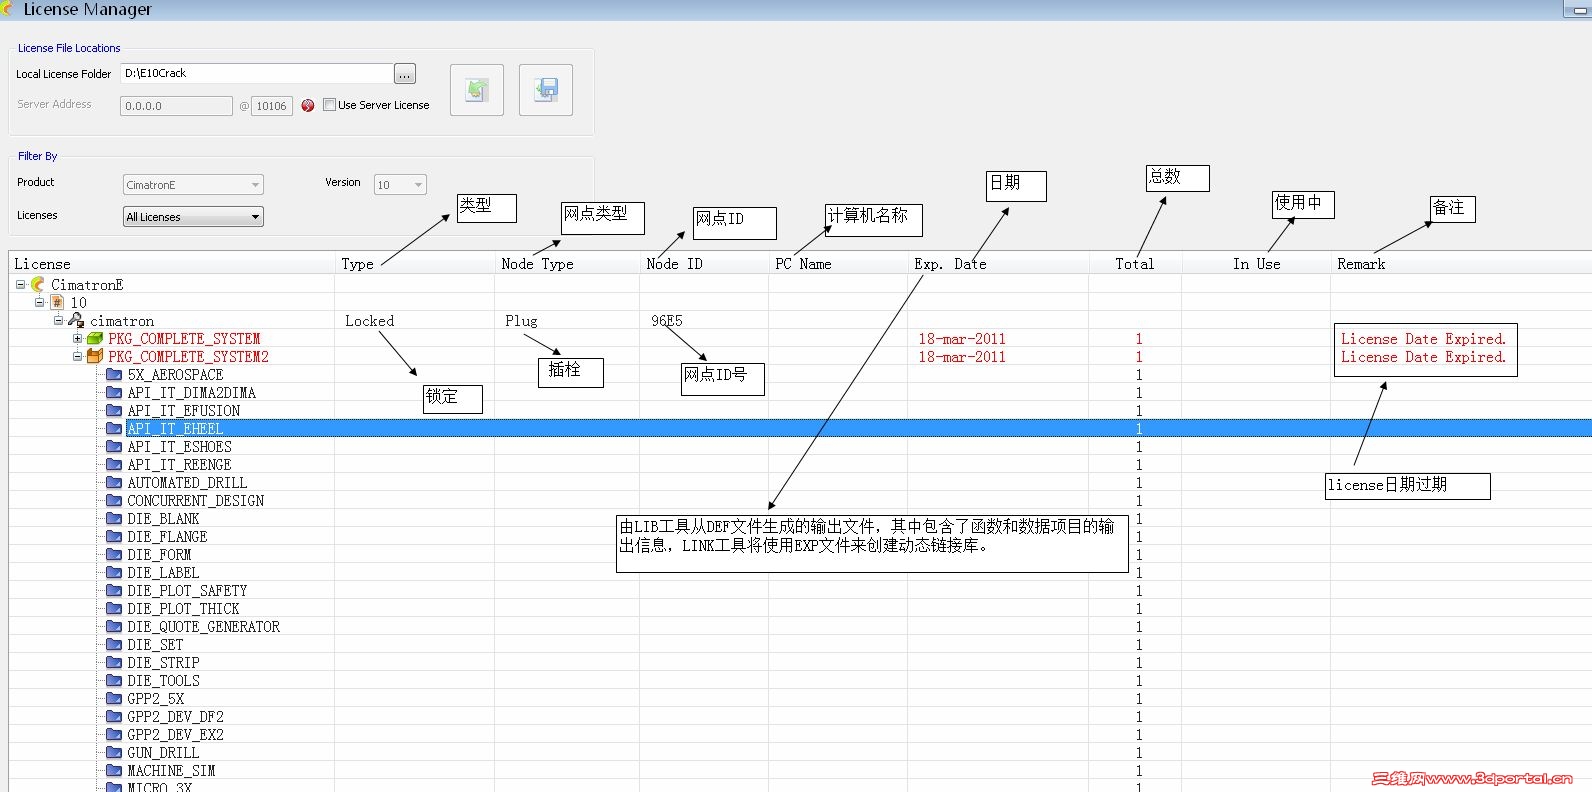Click the server port field showing 10106
The image size is (1592, 792).
pyautogui.click(x=271, y=106)
